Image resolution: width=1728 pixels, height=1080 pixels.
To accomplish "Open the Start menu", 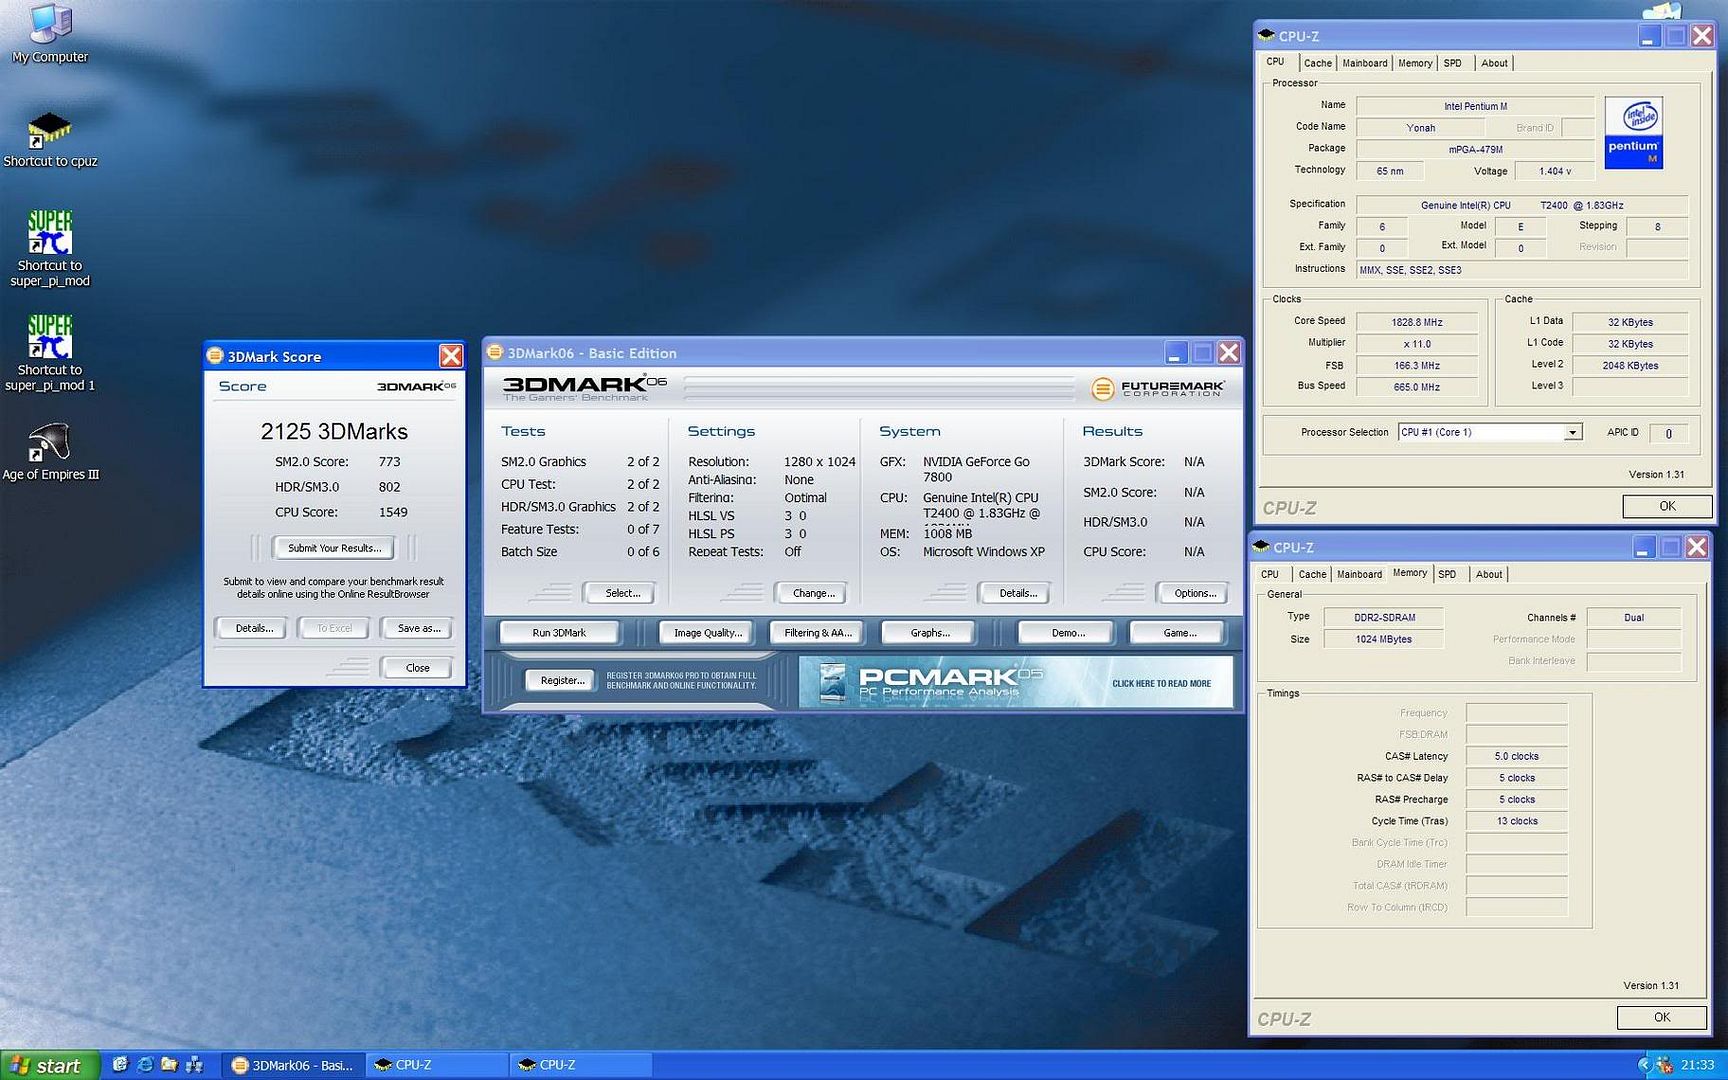I will coord(50,1065).
